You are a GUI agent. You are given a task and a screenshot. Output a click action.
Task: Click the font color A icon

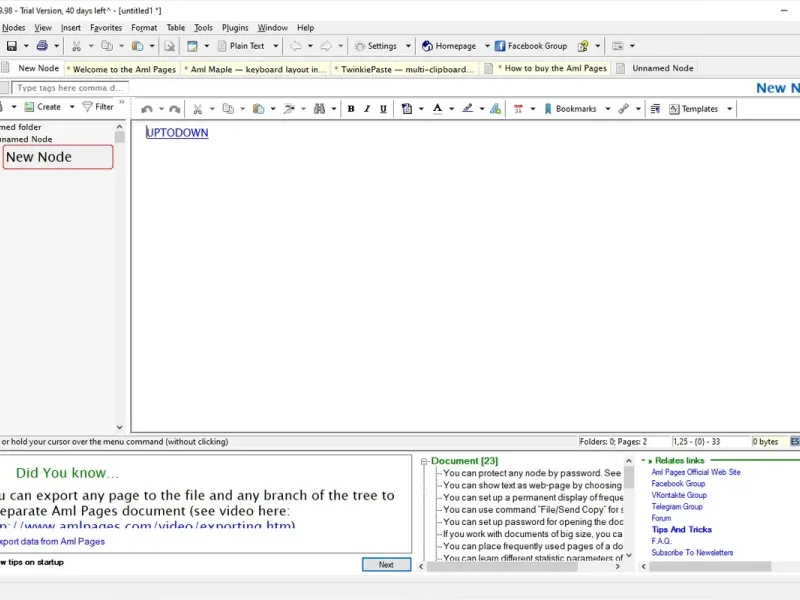coord(437,108)
